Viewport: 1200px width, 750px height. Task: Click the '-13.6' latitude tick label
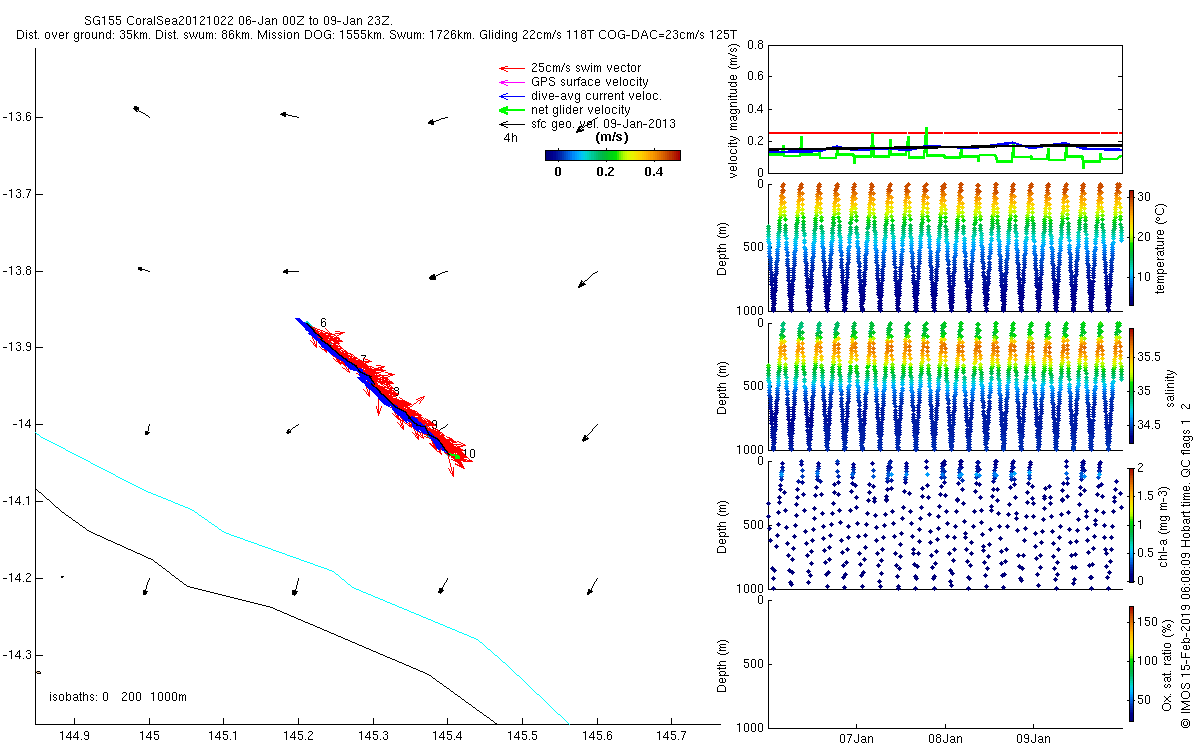pyautogui.click(x=17, y=117)
